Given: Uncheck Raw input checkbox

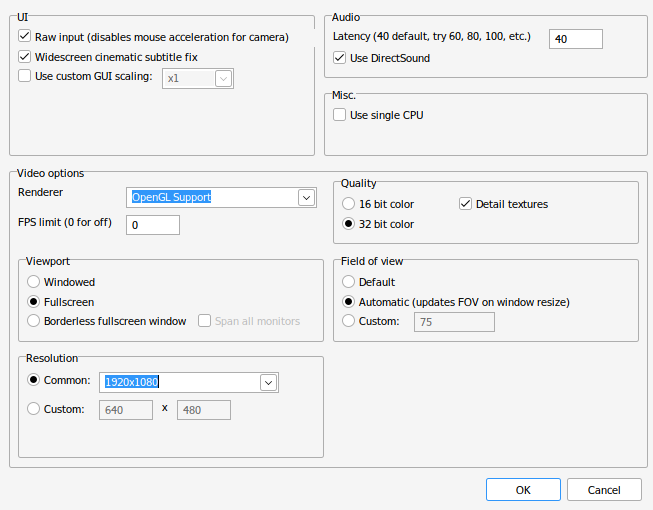Looking at the screenshot, I should (25, 36).
